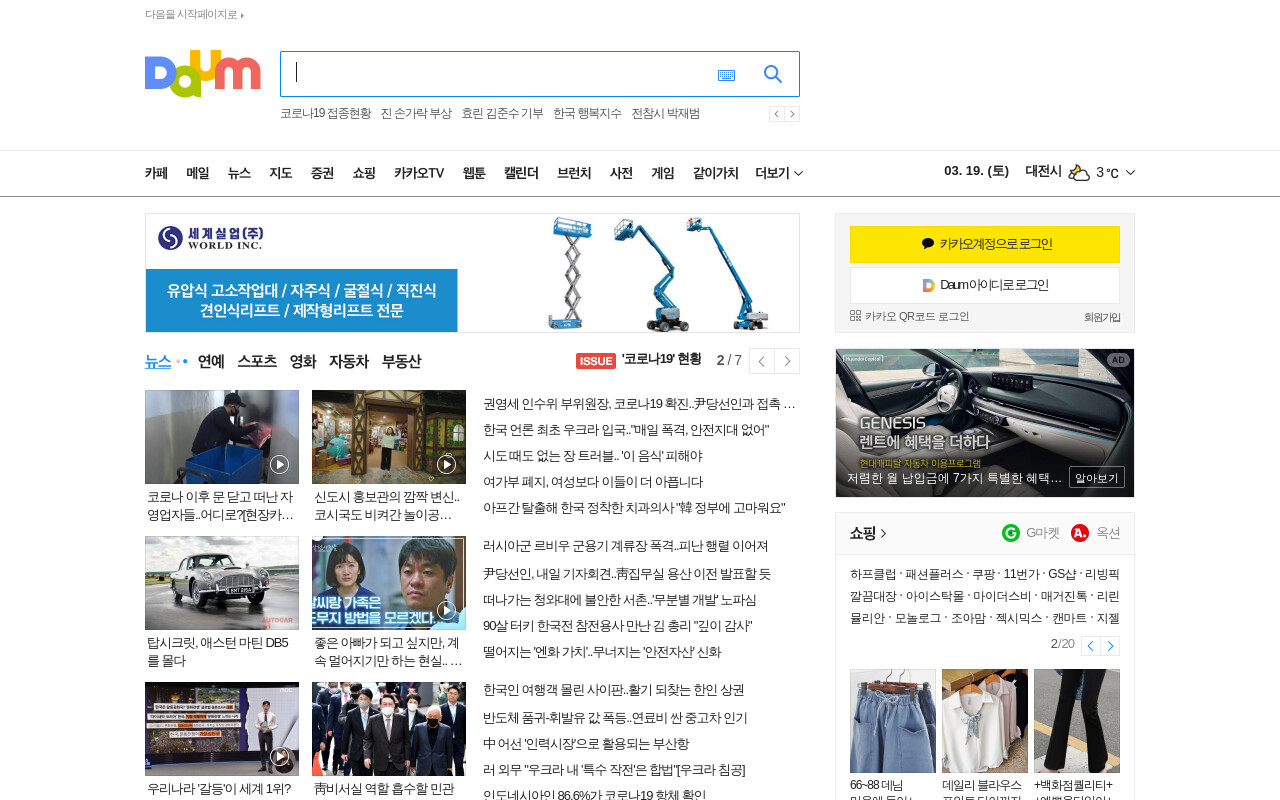Switch to the 연예 news tab
The image size is (1280, 800).
211,361
